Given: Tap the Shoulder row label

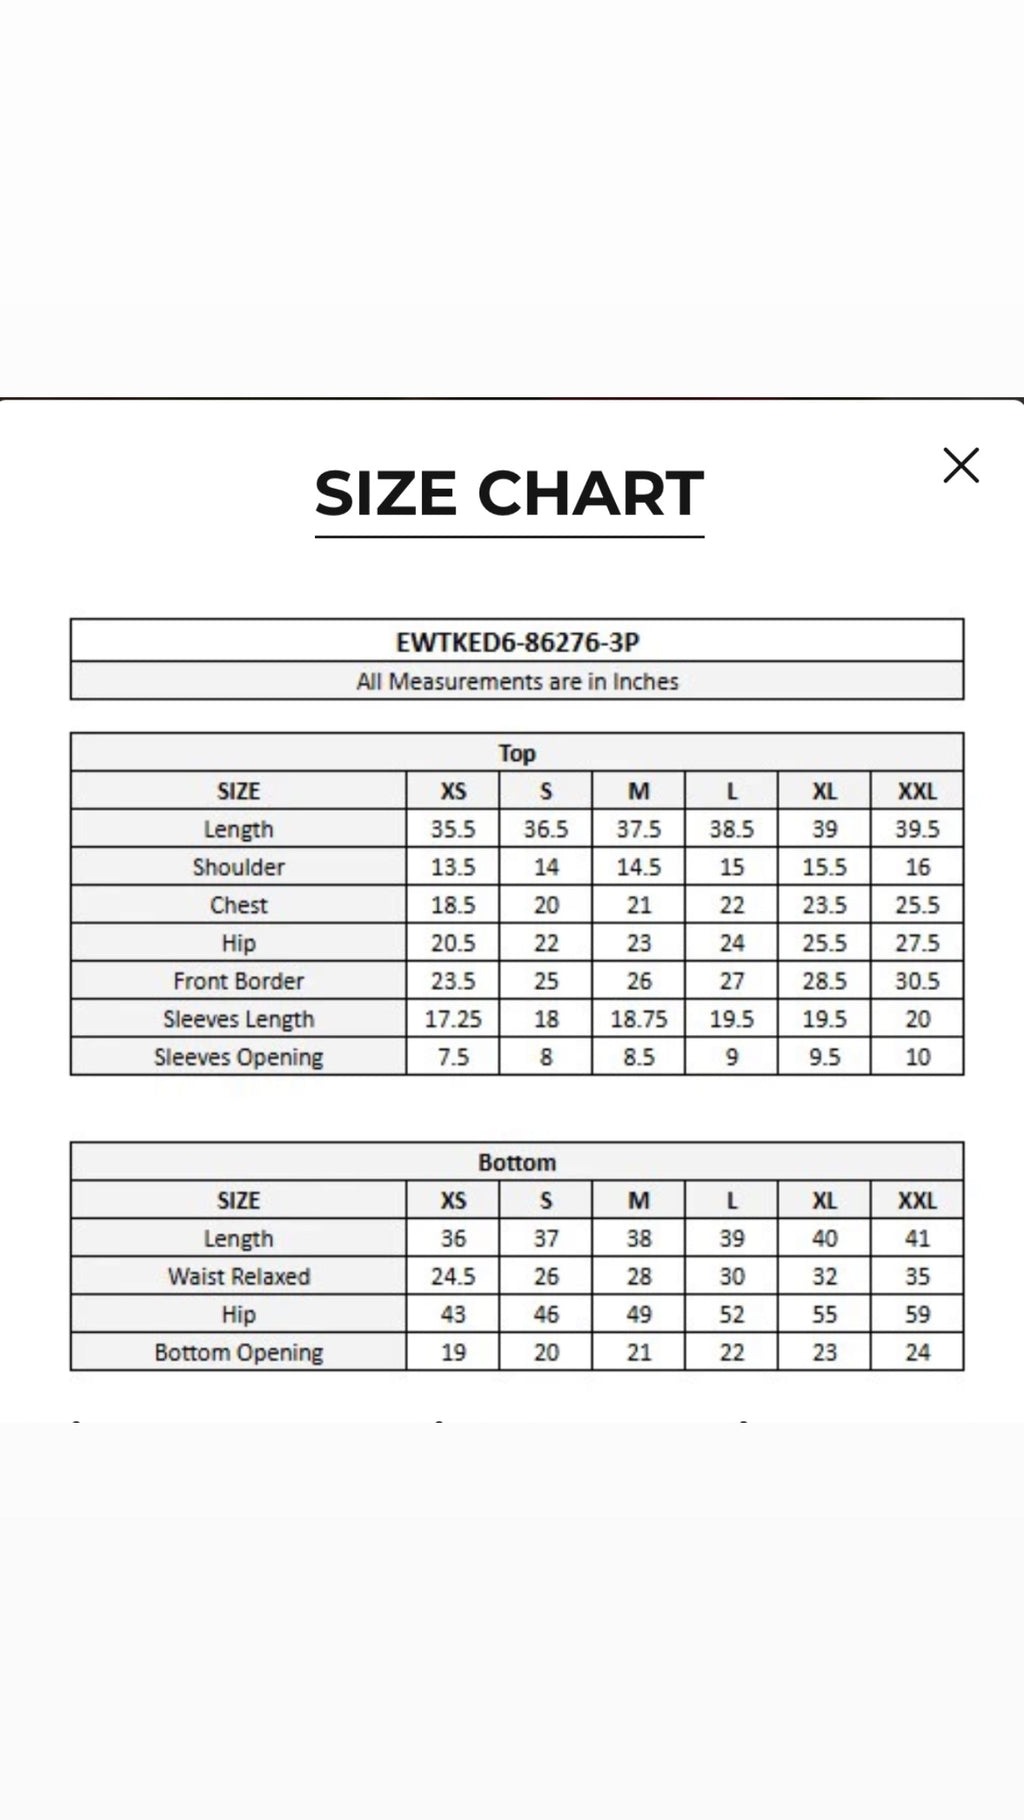Looking at the screenshot, I should [239, 867].
